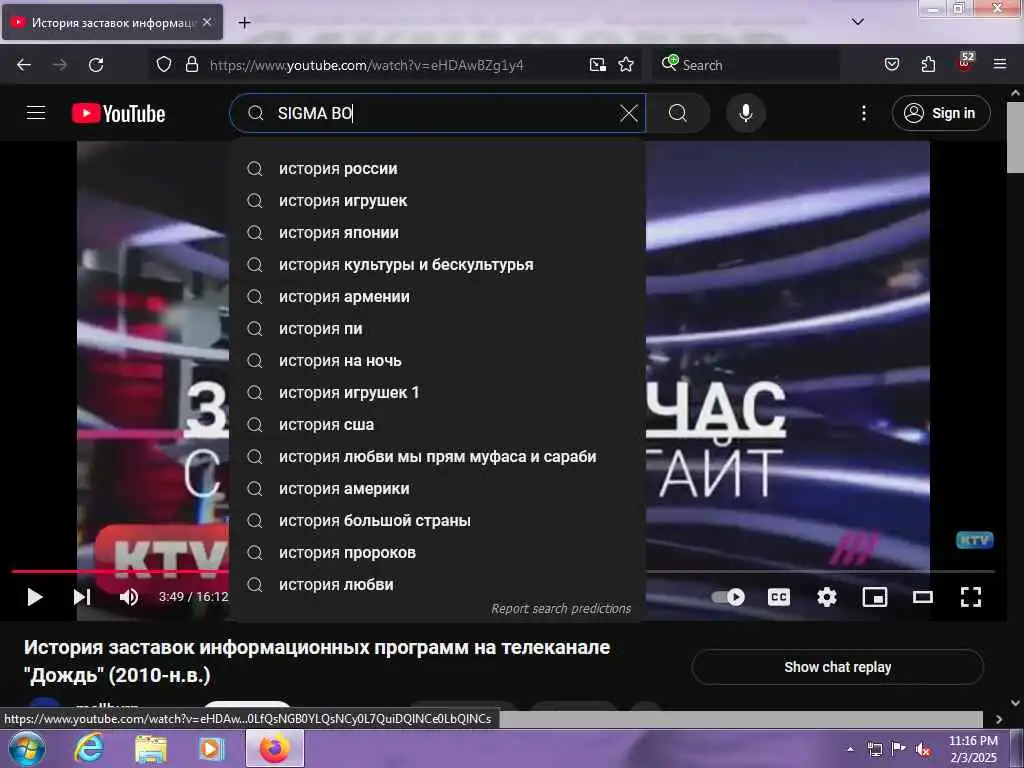
Task: Pick the last suggestion история любви
Action: click(438, 584)
